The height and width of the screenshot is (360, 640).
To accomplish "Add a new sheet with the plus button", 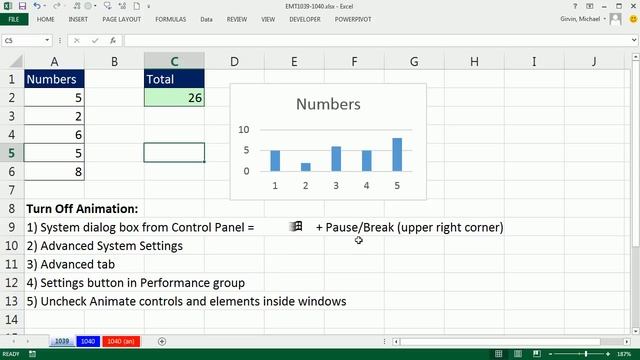I will point(162,341).
